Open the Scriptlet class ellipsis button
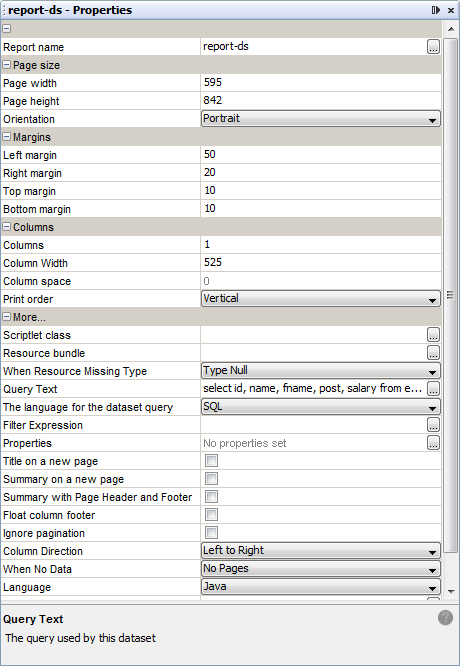The image size is (460, 666). (x=433, y=335)
